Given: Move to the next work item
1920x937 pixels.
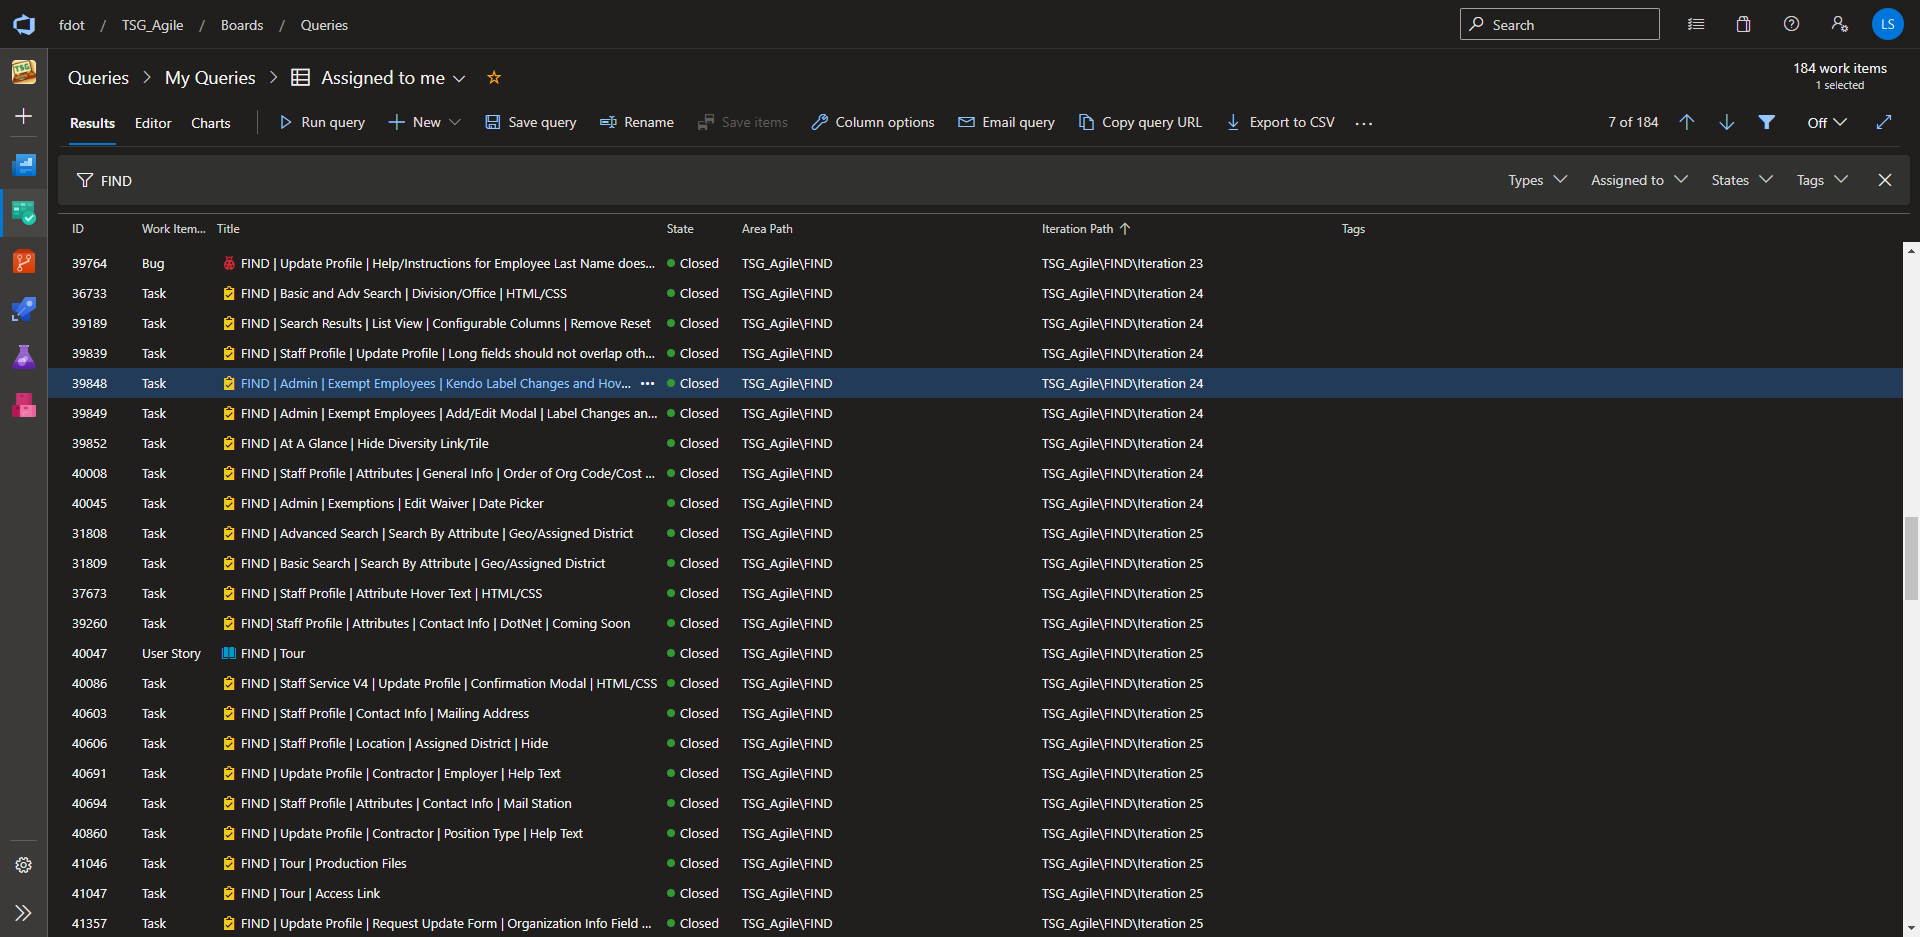Looking at the screenshot, I should click(1727, 122).
